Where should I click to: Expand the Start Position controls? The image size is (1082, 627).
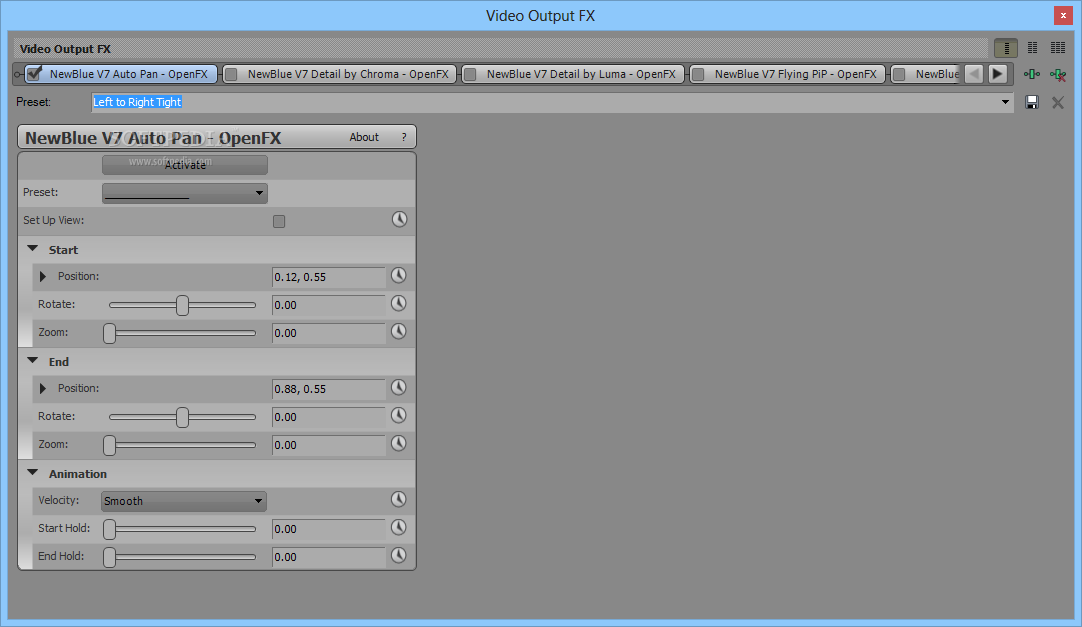click(43, 277)
